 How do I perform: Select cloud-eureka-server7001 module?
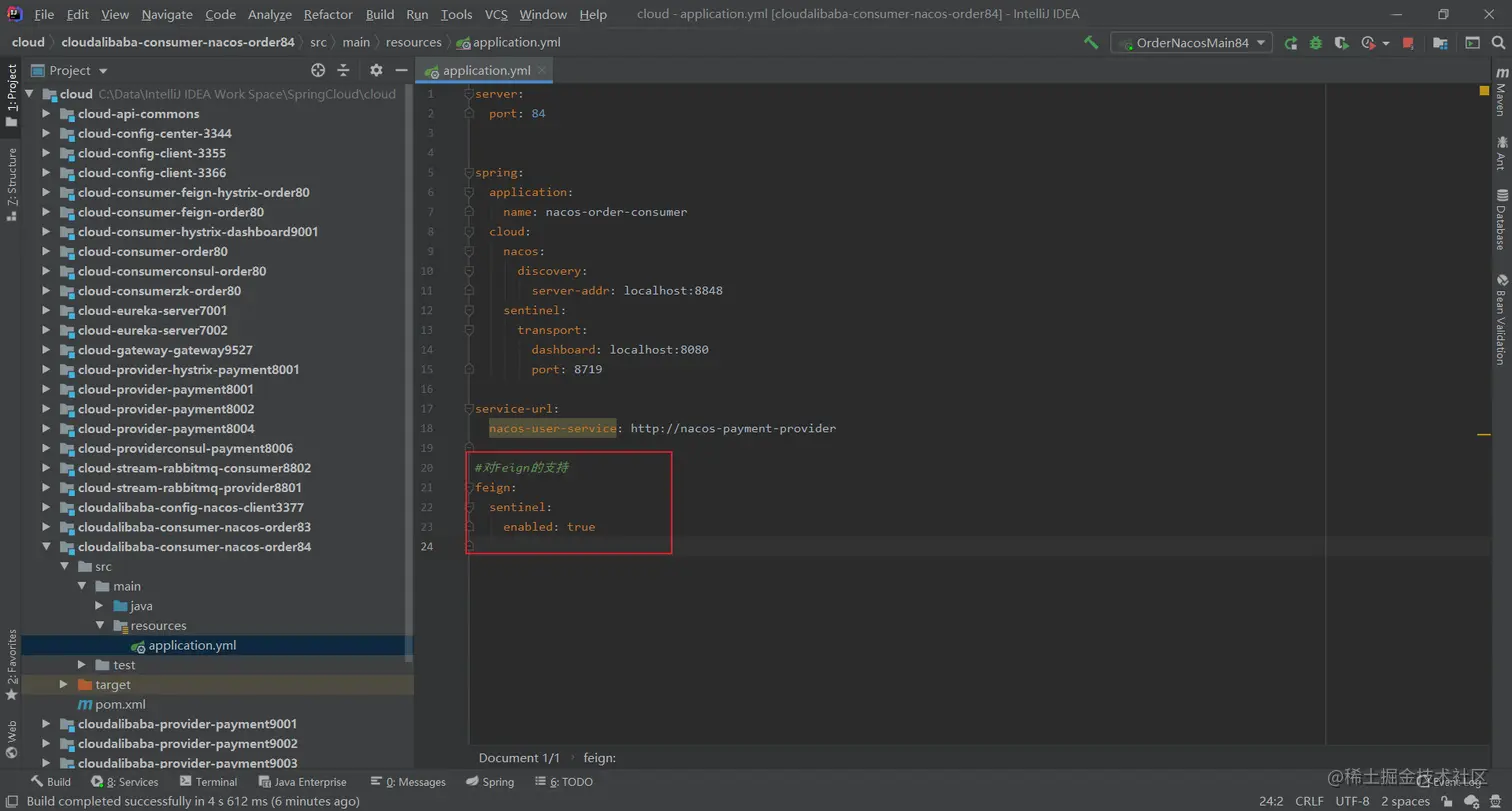[153, 311]
